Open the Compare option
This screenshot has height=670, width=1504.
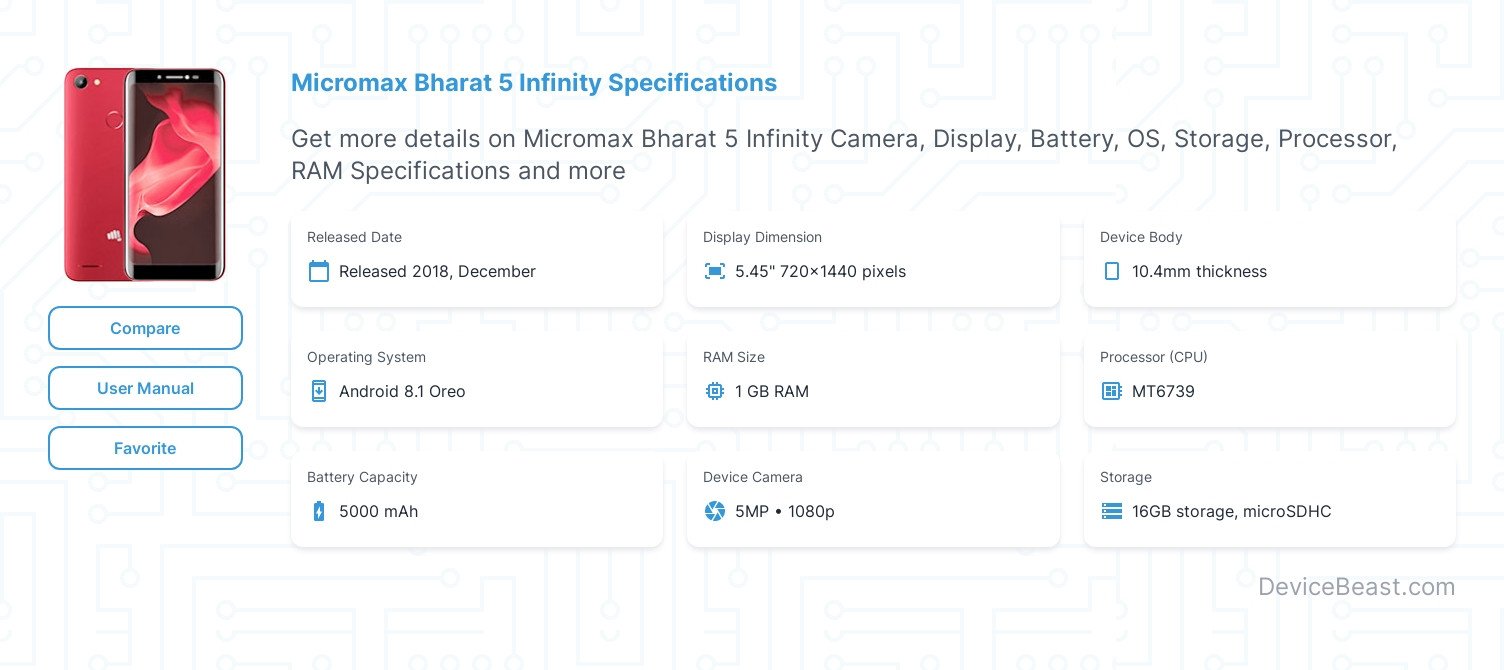(x=145, y=328)
